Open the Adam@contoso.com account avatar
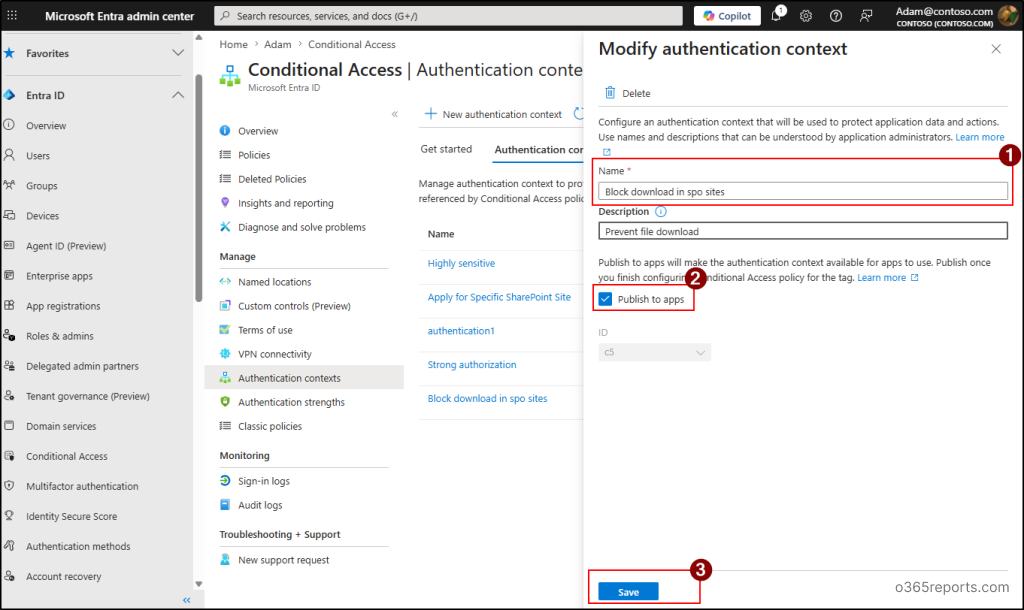Image resolution: width=1024 pixels, height=610 pixels. point(1008,16)
